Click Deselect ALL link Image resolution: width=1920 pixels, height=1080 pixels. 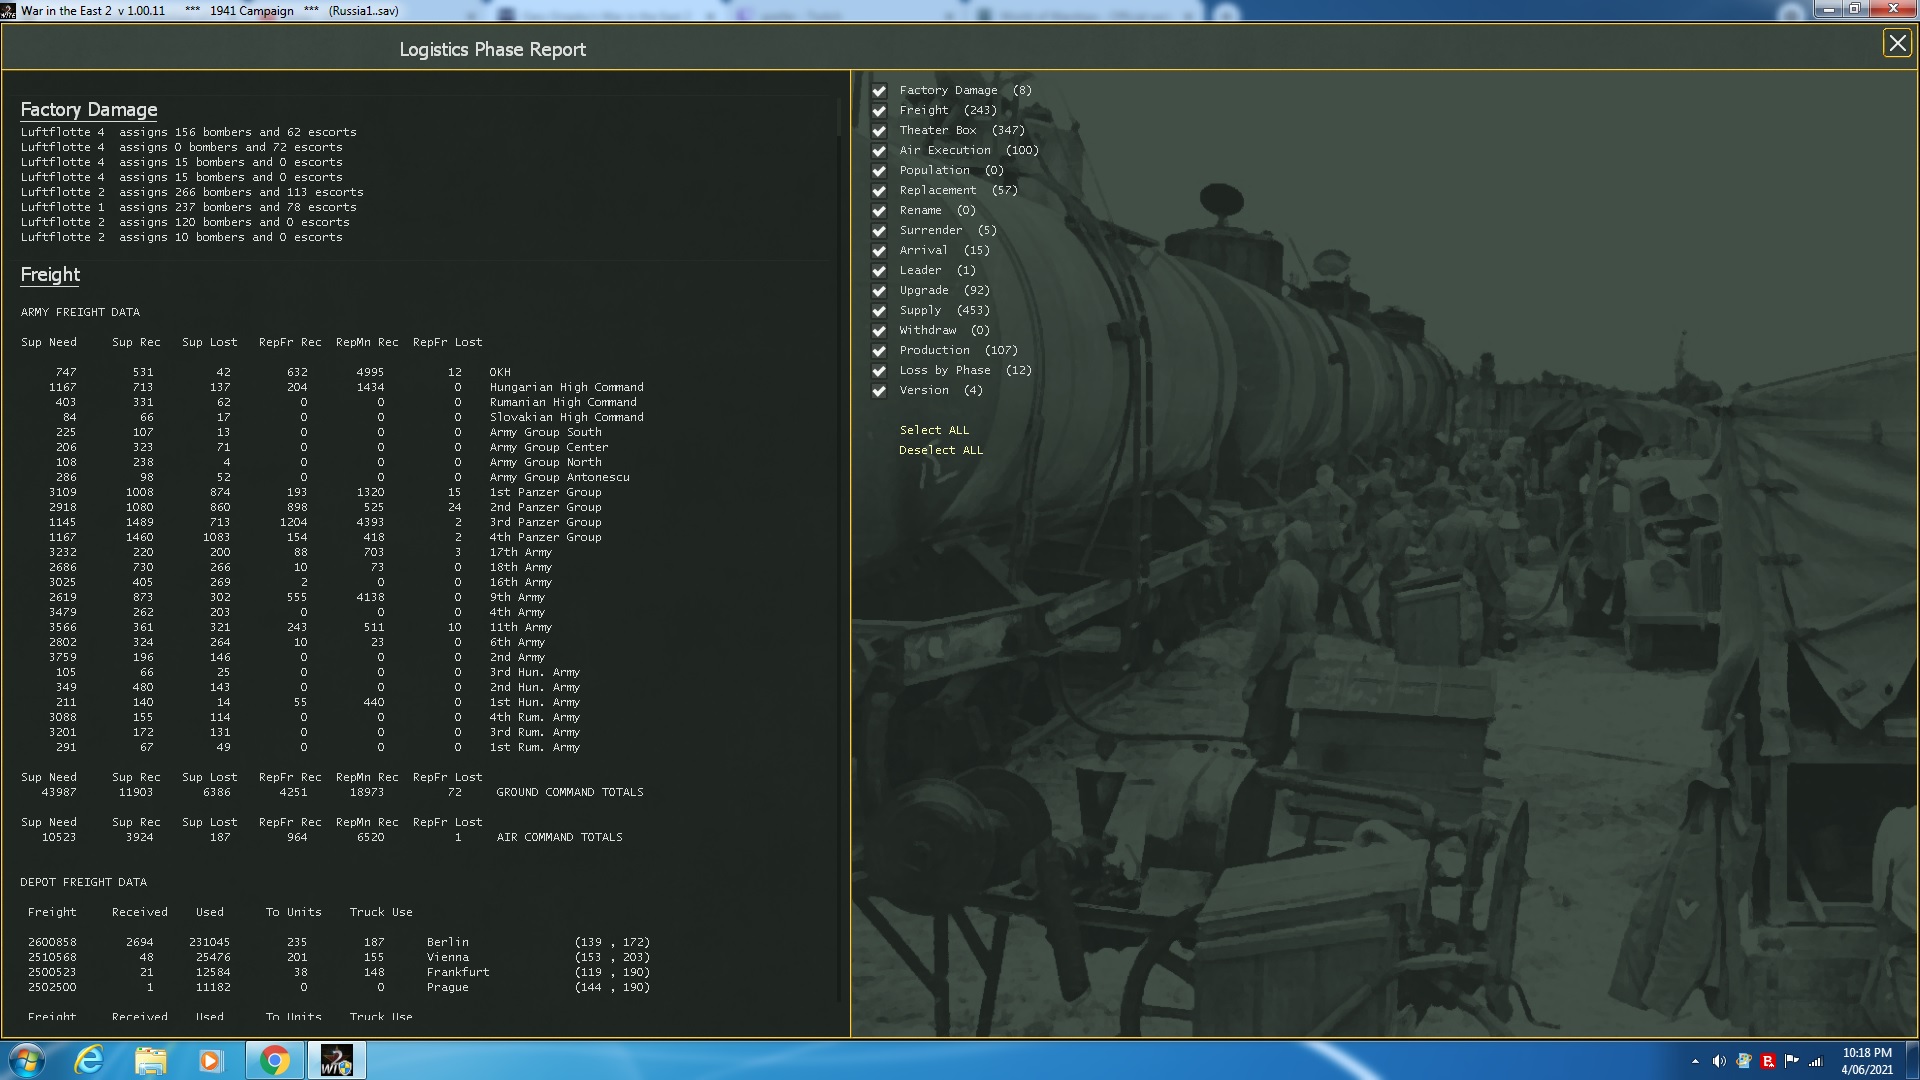pyautogui.click(x=940, y=450)
